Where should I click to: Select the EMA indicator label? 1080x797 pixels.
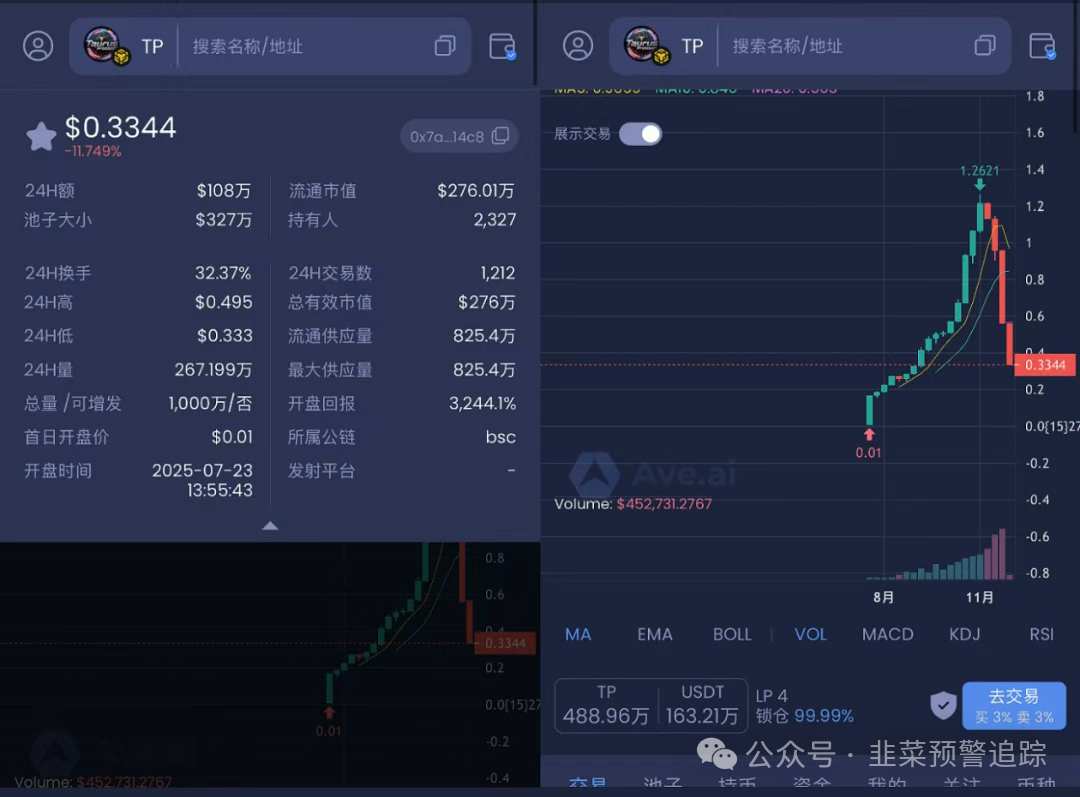coord(654,634)
